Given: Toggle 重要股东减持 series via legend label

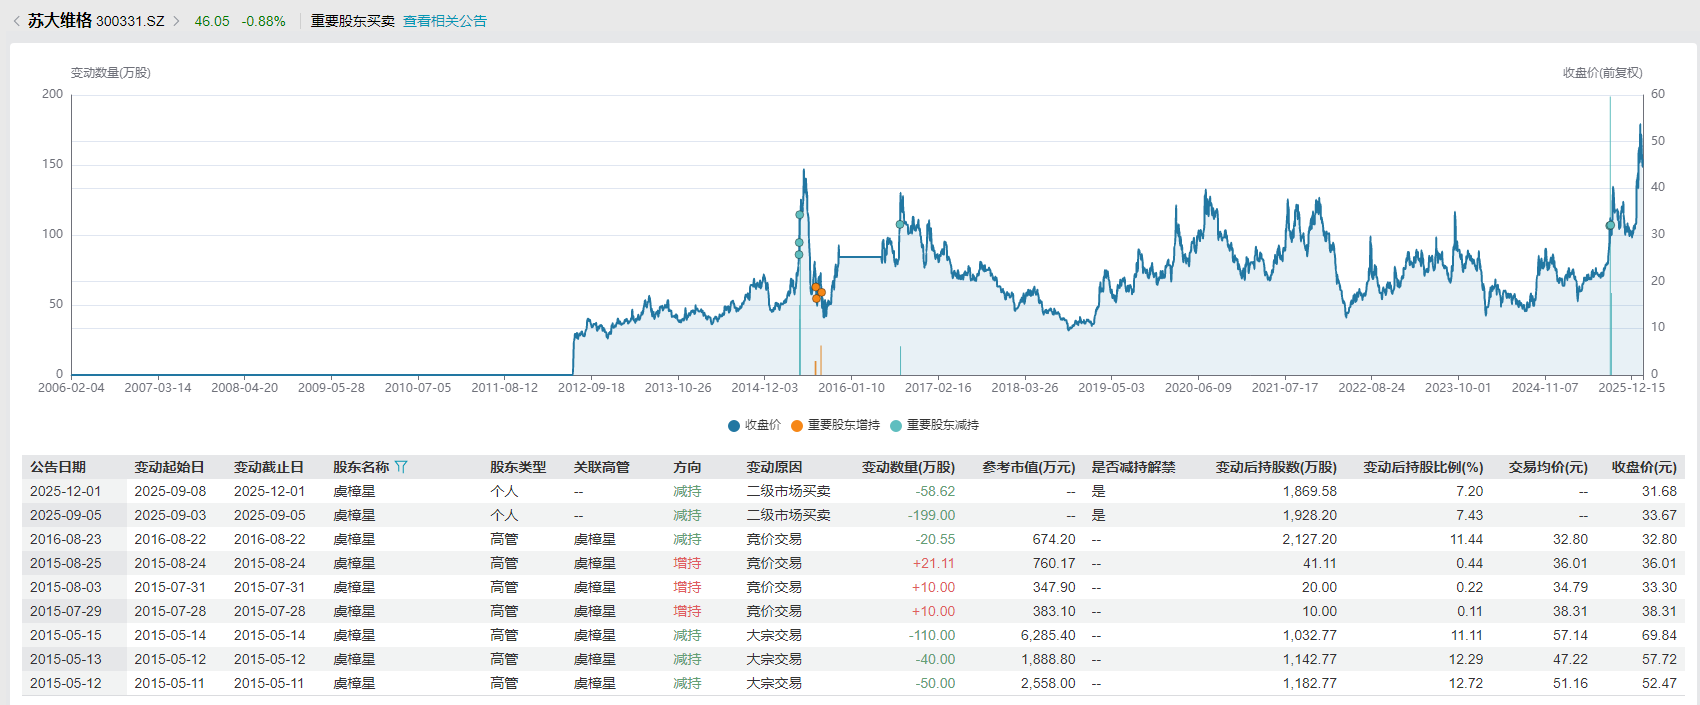Looking at the screenshot, I should 942,425.
